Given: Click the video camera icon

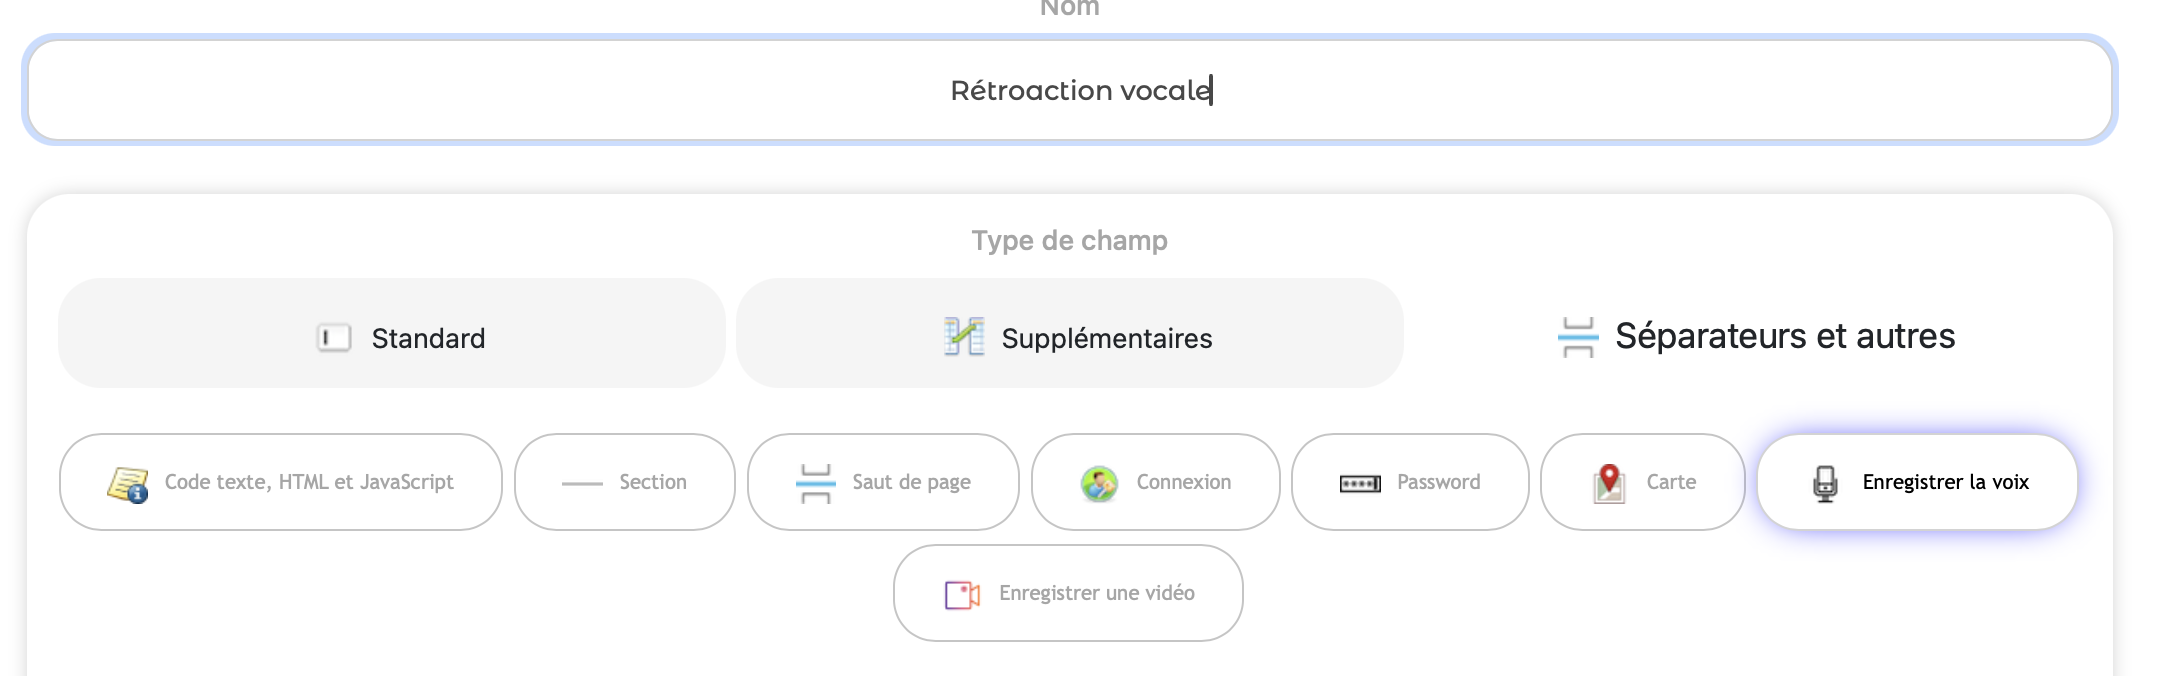Looking at the screenshot, I should click(962, 595).
